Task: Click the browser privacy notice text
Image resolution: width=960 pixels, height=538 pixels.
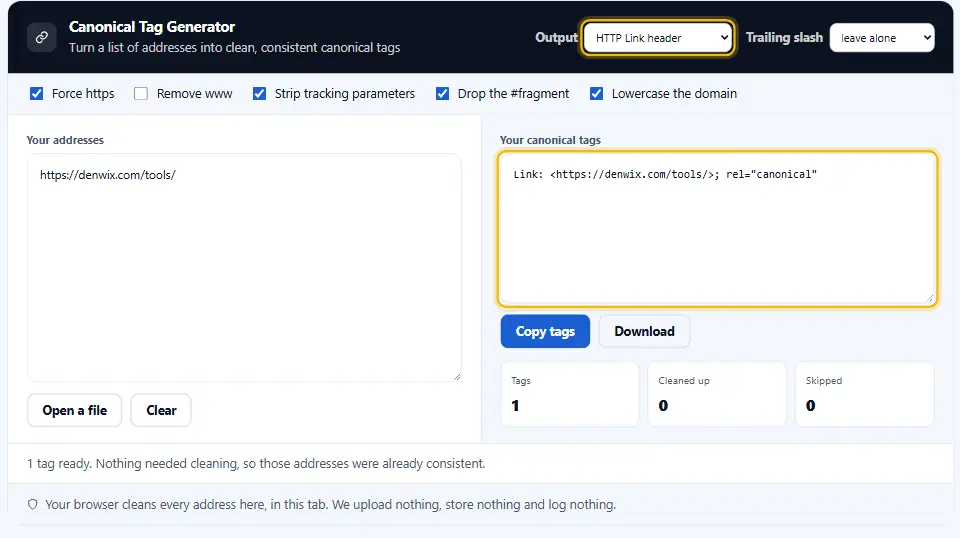Action: point(331,504)
